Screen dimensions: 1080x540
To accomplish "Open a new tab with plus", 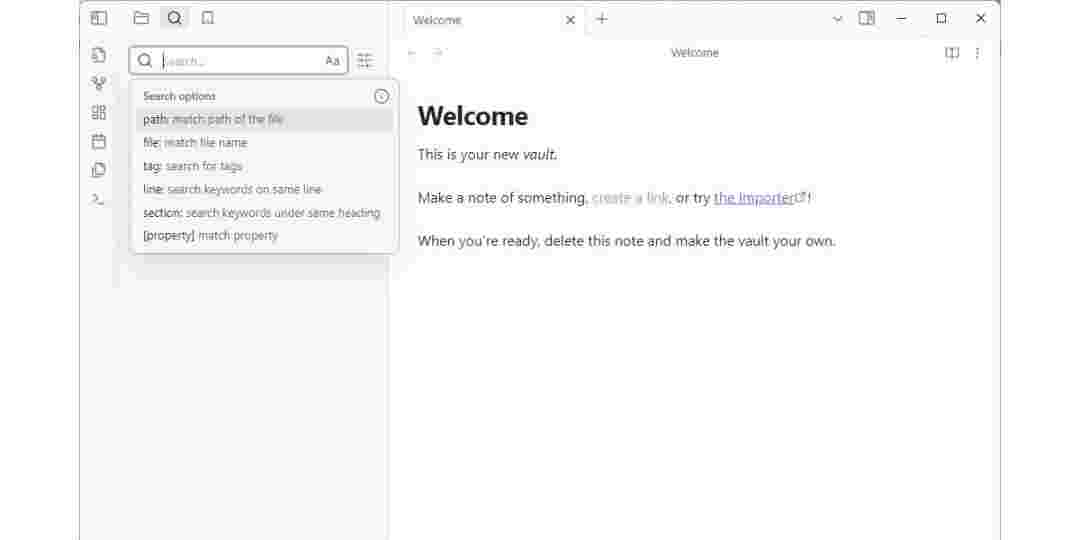I will (x=601, y=19).
